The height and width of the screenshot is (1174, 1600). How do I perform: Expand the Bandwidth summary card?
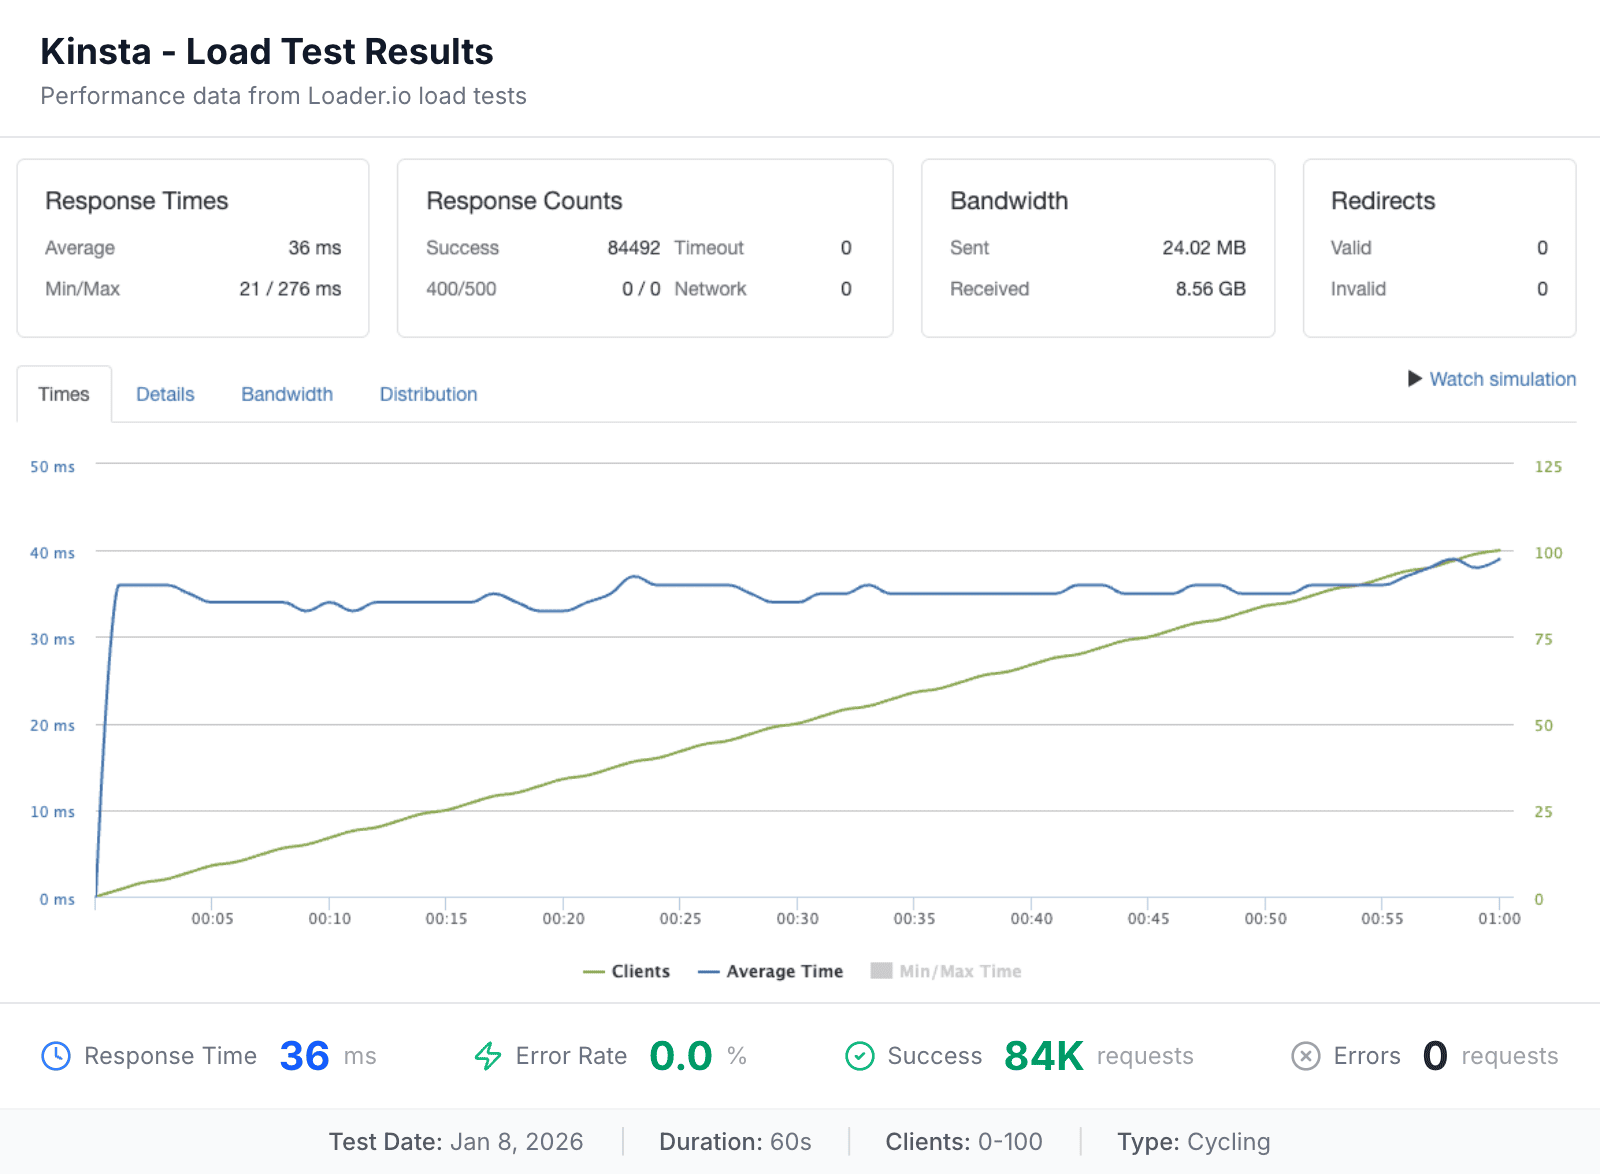tap(1097, 248)
